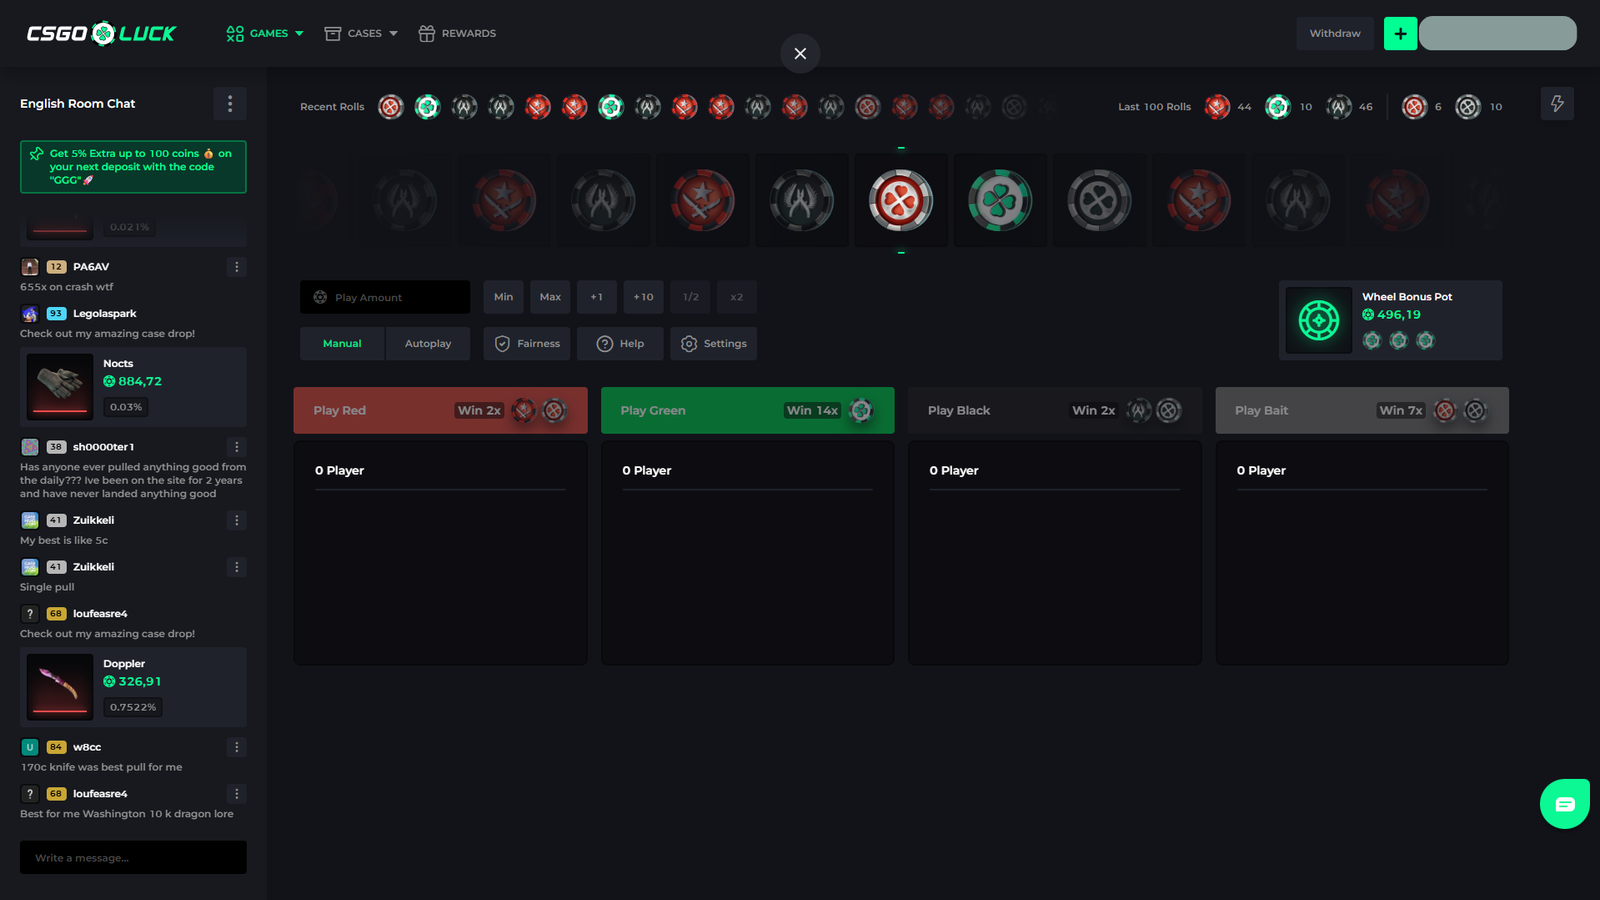Click the red chip icon on Play Red
This screenshot has width=1600, height=900.
(521, 410)
